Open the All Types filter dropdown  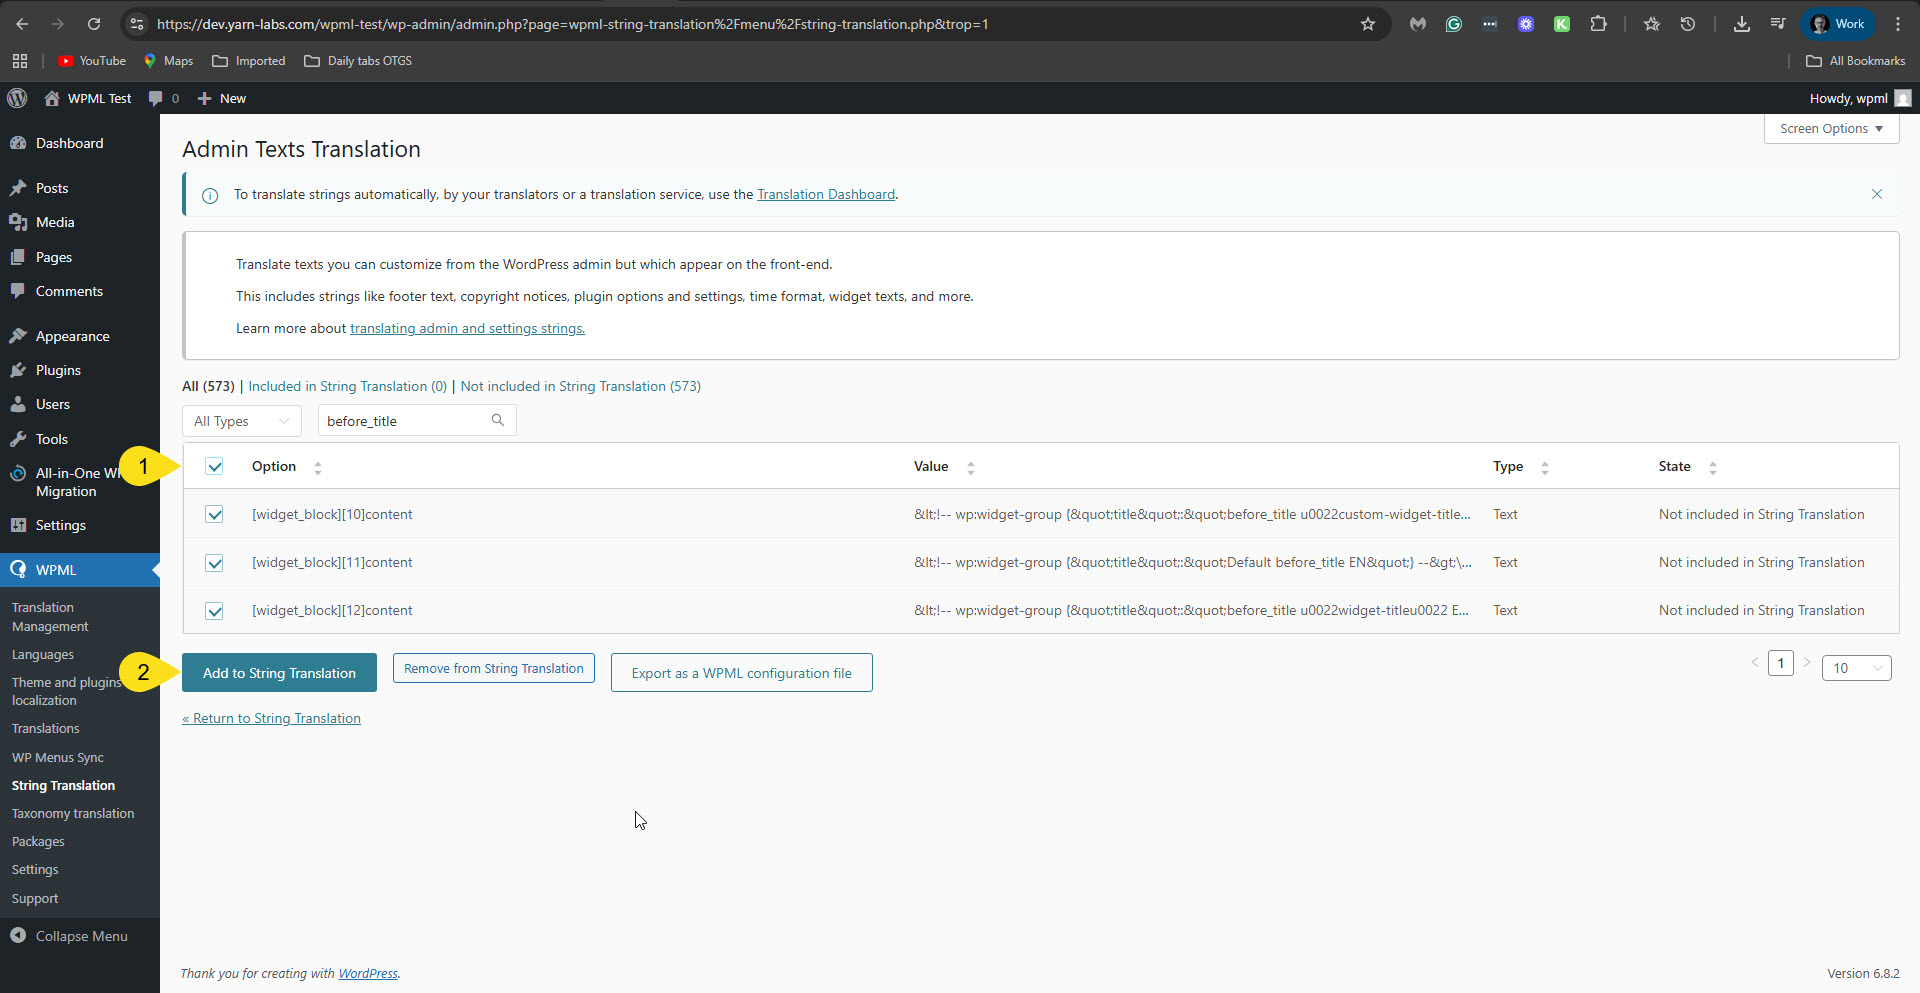[x=241, y=421]
